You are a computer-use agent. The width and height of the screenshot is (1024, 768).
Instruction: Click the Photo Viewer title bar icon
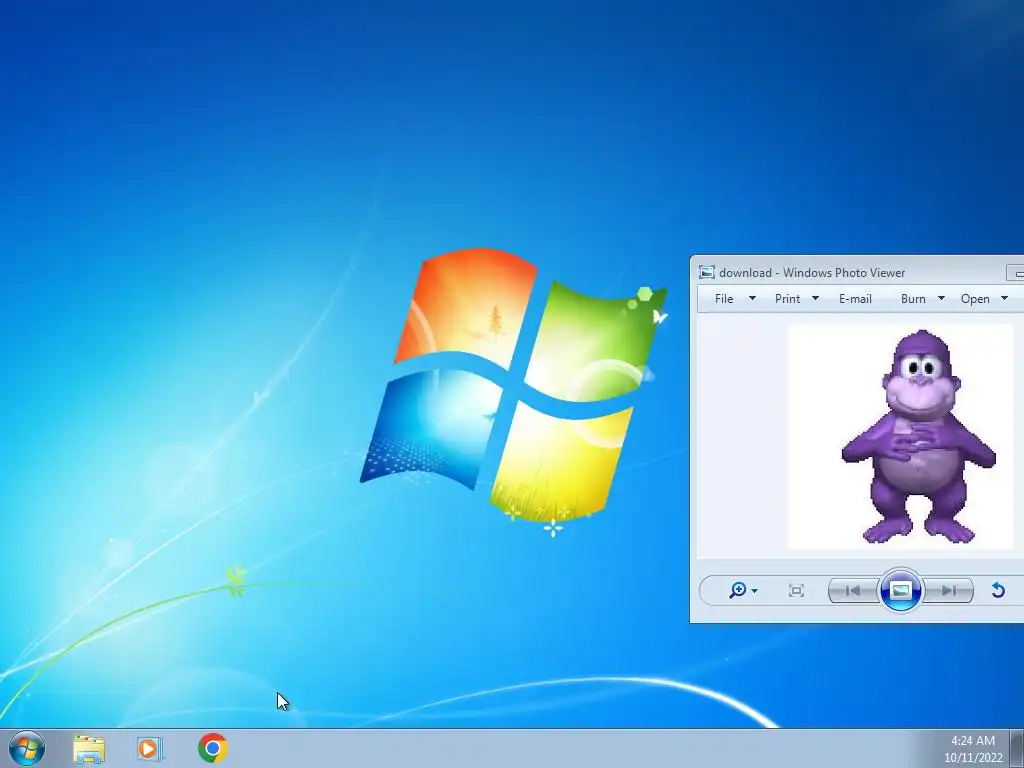707,272
